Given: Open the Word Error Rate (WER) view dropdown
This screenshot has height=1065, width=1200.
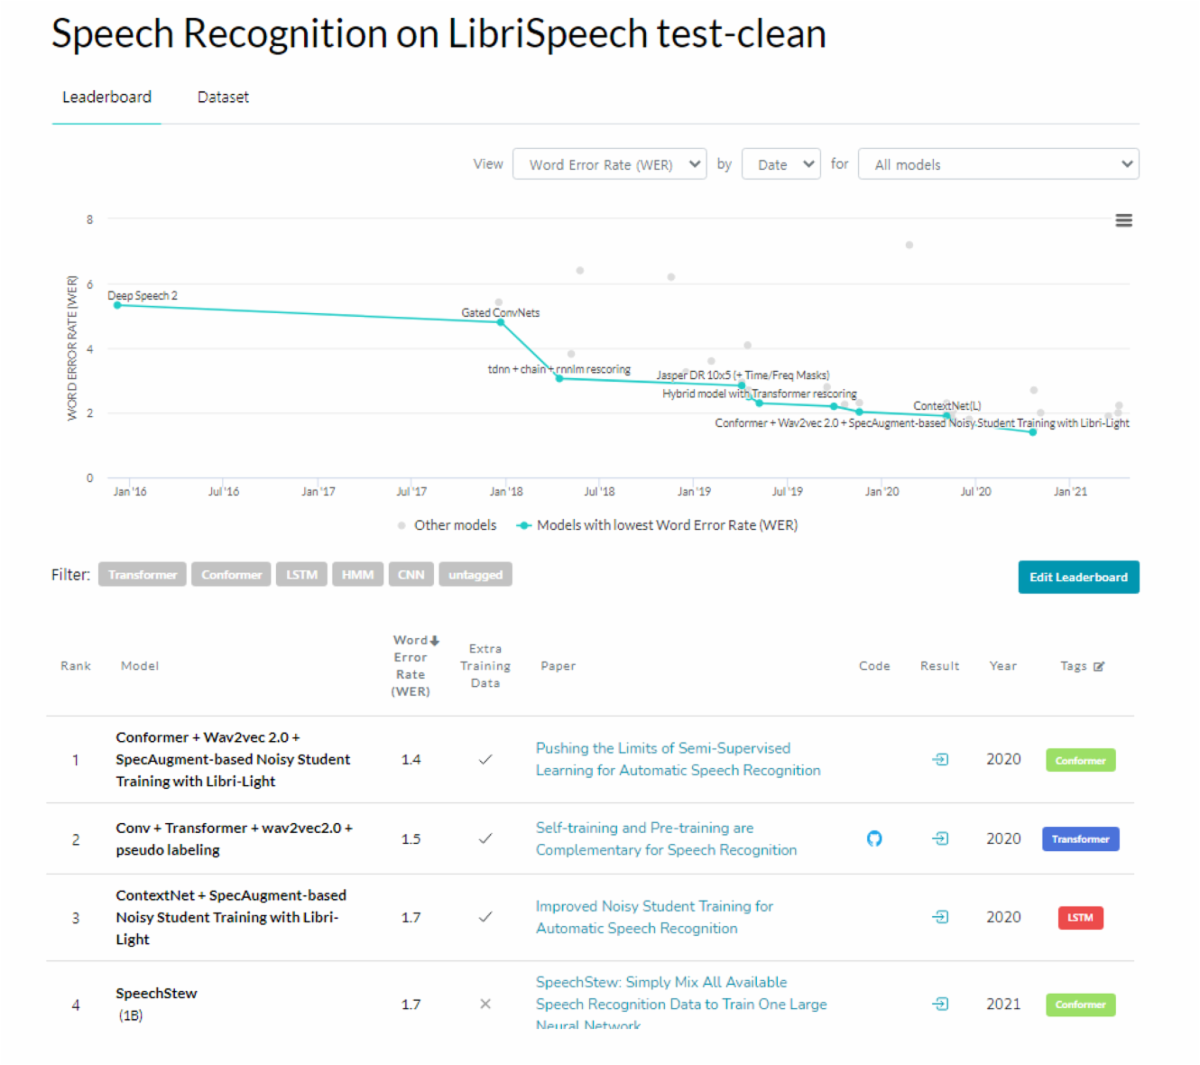Looking at the screenshot, I should 610,163.
